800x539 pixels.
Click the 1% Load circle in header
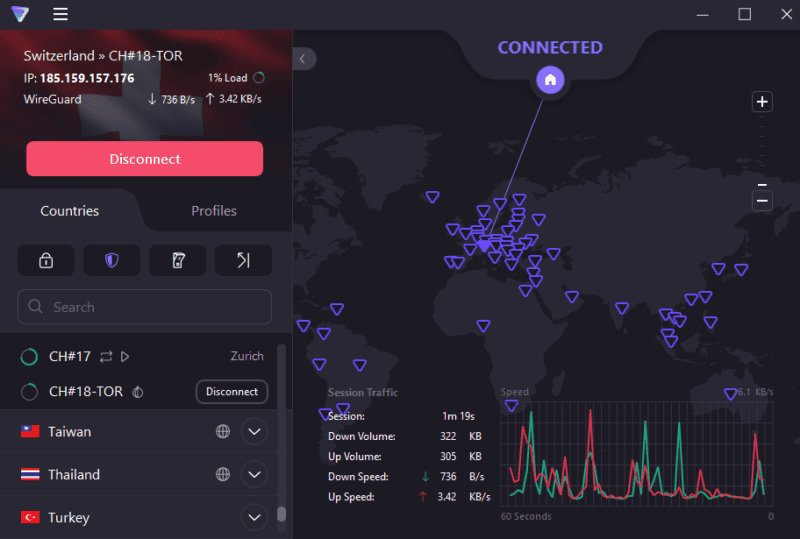[x=259, y=78]
